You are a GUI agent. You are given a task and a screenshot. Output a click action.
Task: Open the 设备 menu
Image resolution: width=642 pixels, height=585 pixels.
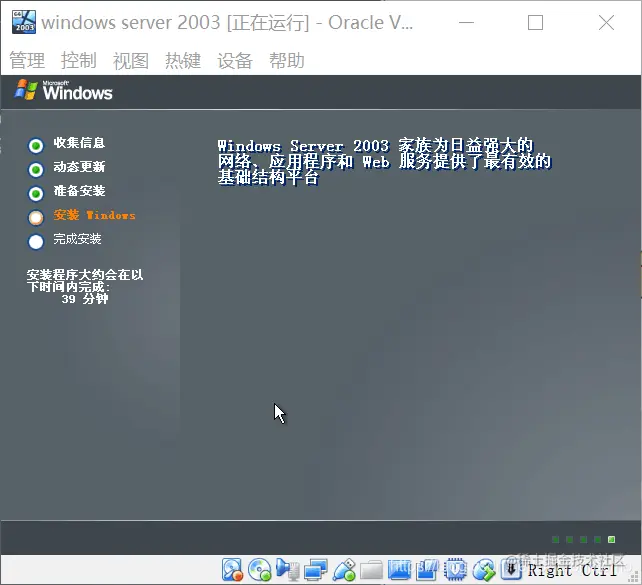point(235,61)
